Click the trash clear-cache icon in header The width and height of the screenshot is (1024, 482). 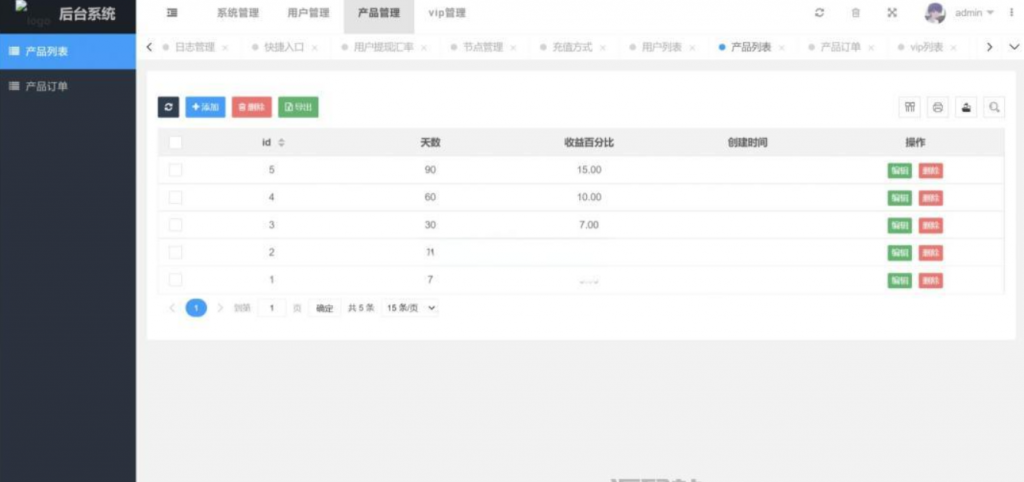[856, 13]
